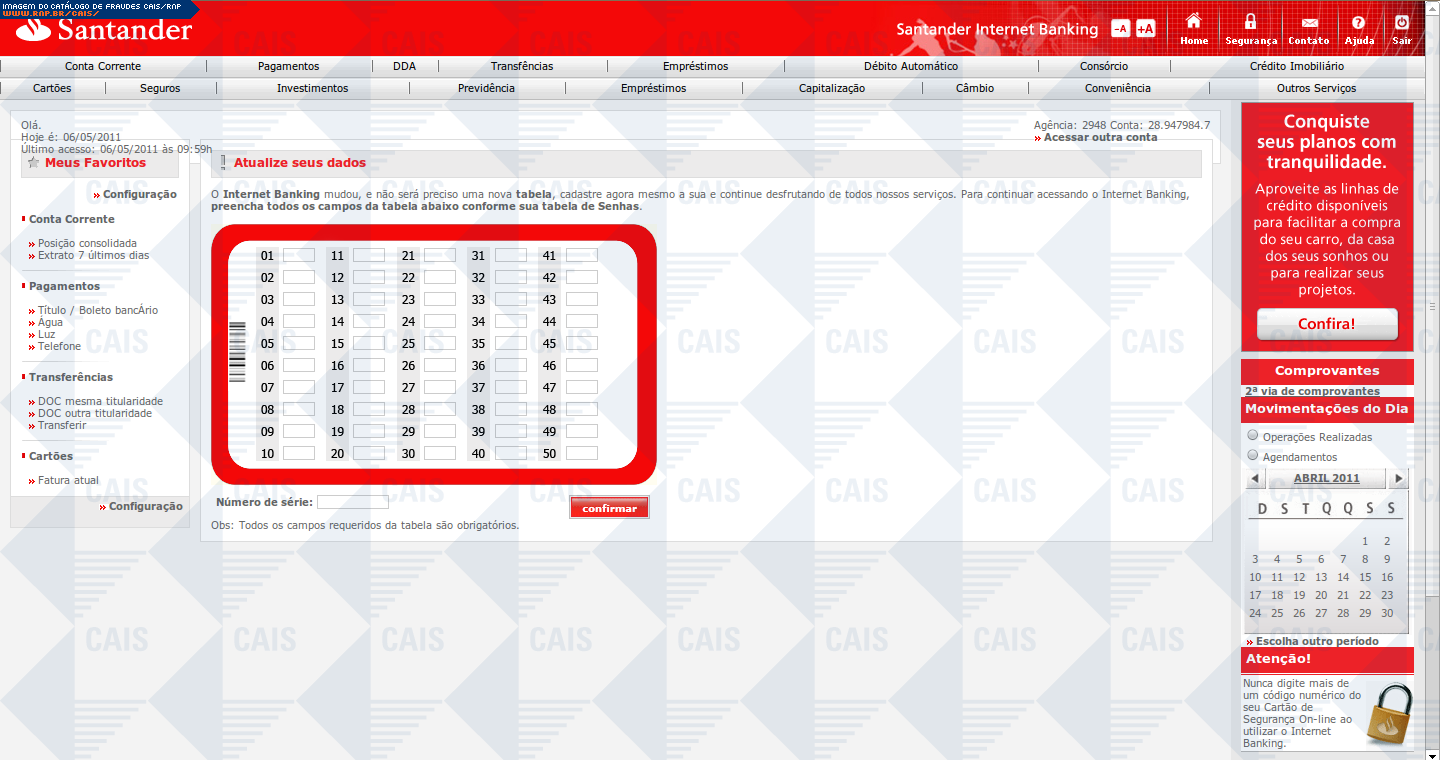The width and height of the screenshot is (1440, 760).
Task: Click the Confira! banner button
Action: 1326,324
